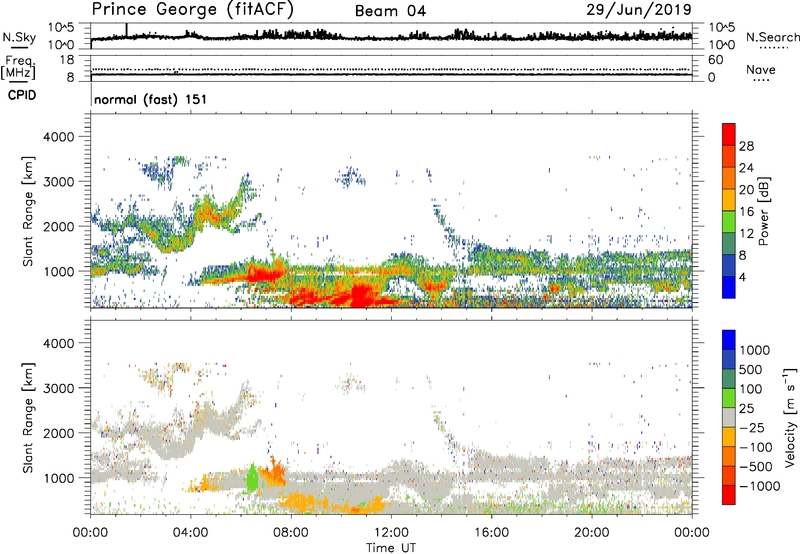
Task: Pick the bottom blue segment of the power color bar
Action: coord(729,287)
